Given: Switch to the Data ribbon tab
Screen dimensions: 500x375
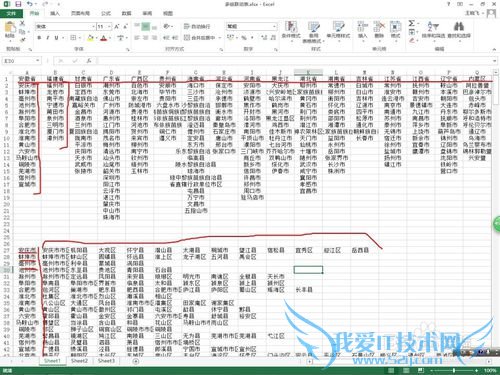Looking at the screenshot, I should (x=126, y=13).
